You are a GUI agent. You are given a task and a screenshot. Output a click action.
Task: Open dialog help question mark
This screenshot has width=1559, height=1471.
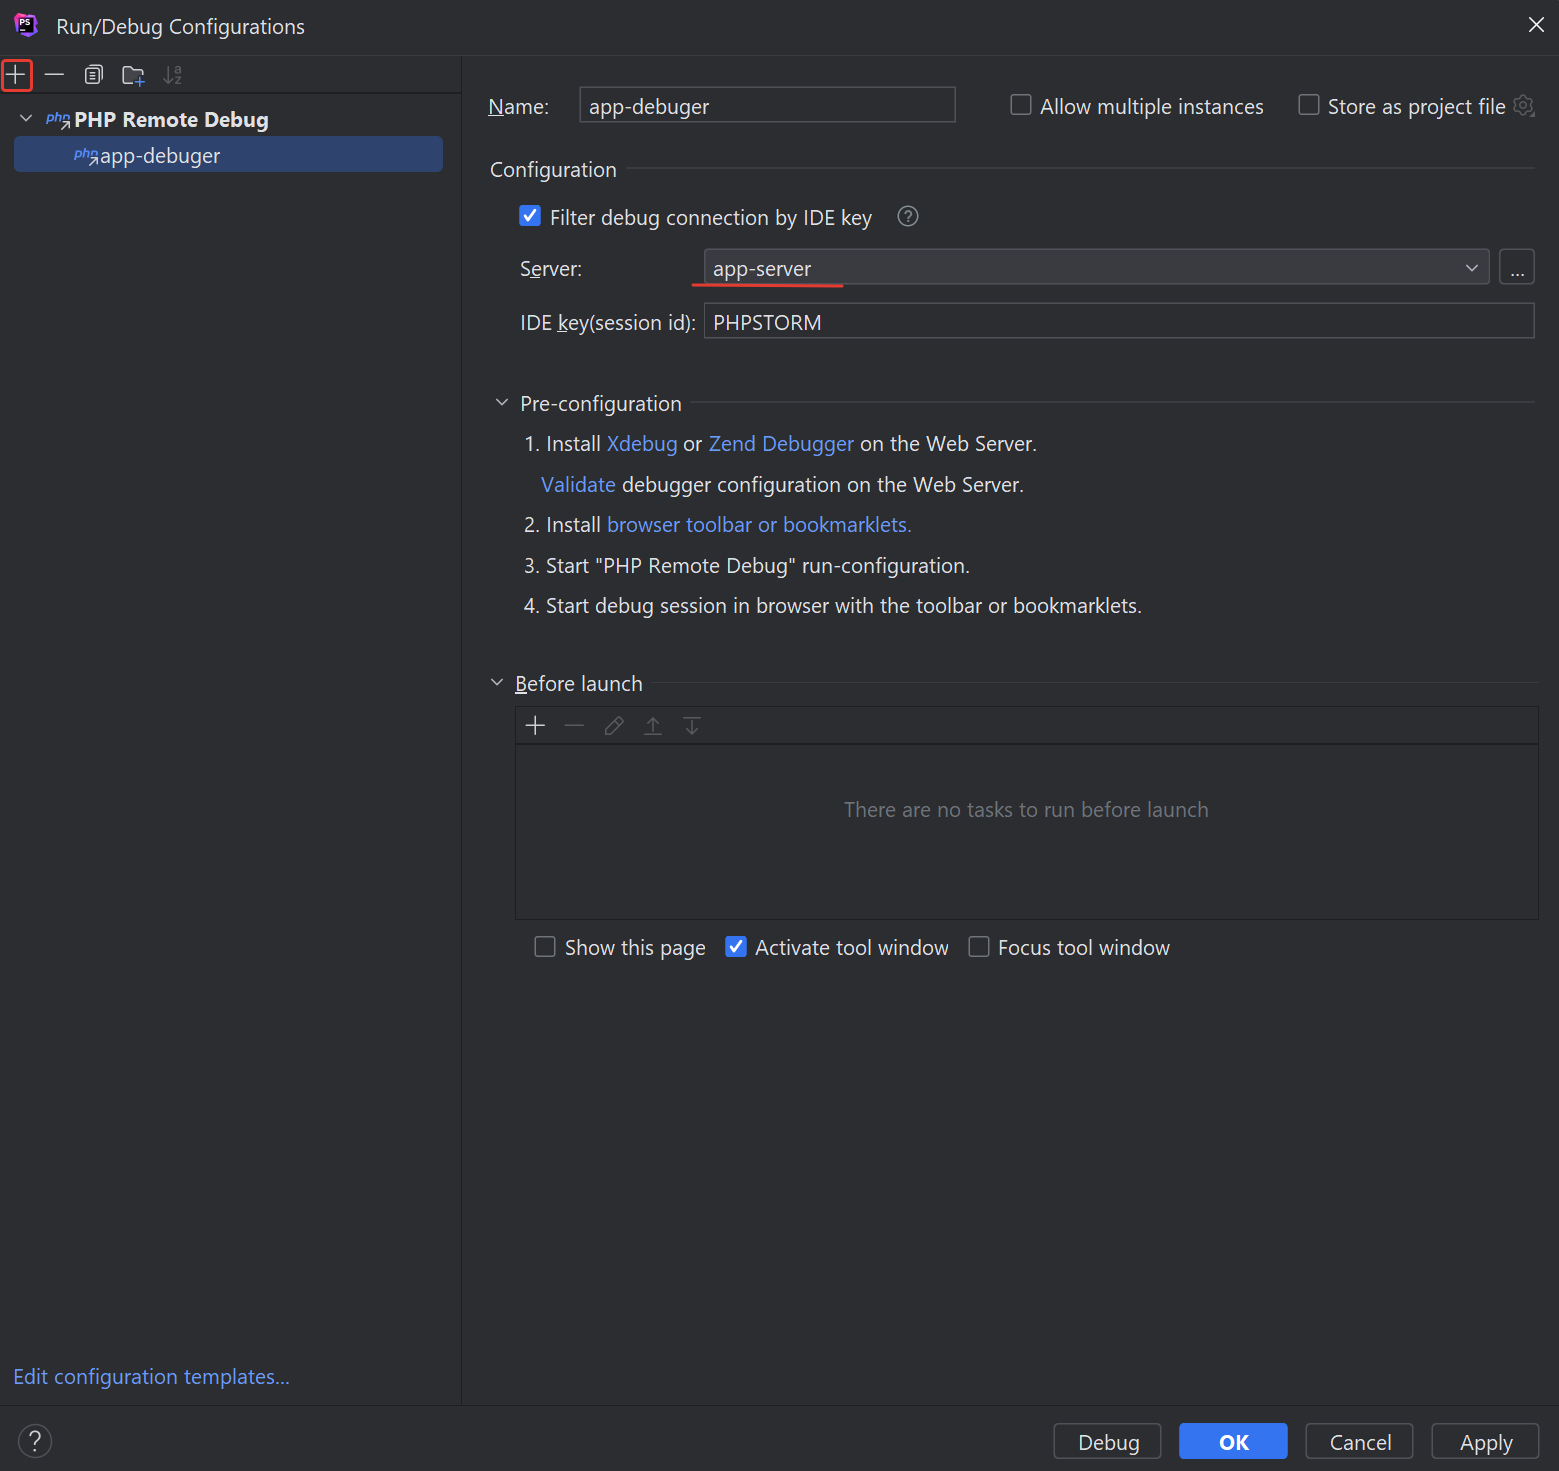[35, 1441]
